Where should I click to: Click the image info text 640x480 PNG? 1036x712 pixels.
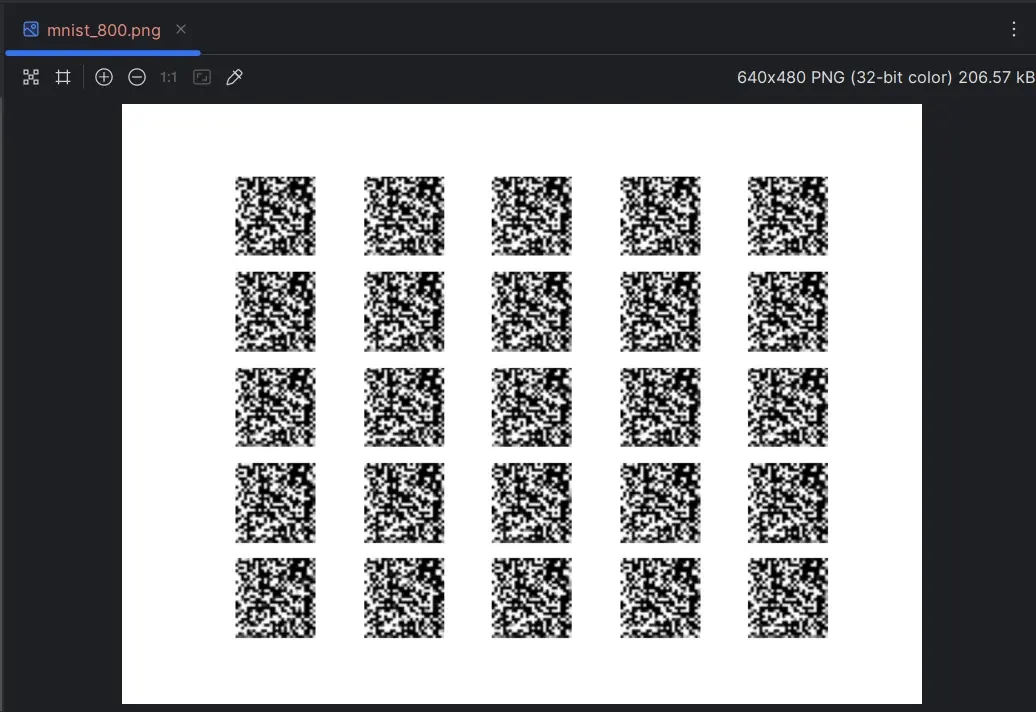pyautogui.click(x=885, y=77)
